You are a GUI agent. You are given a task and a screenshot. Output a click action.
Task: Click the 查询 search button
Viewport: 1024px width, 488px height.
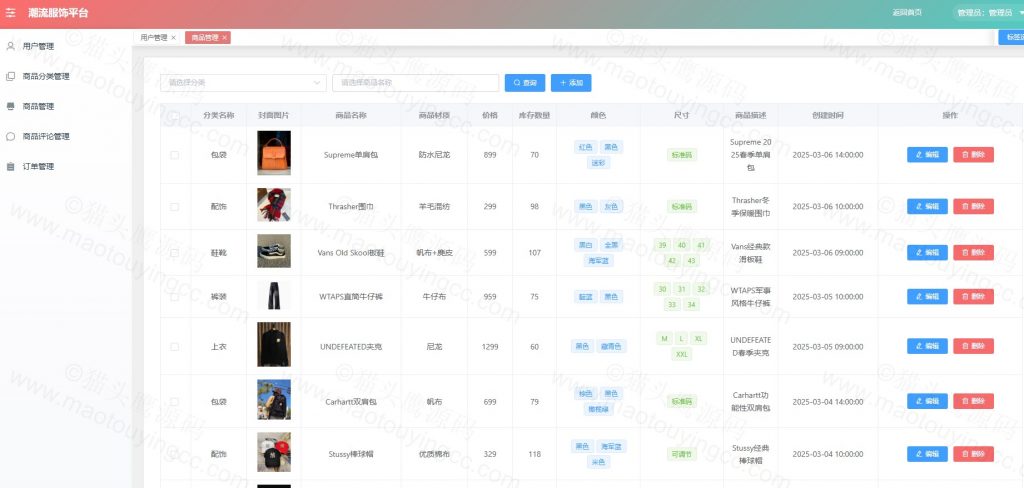point(524,83)
